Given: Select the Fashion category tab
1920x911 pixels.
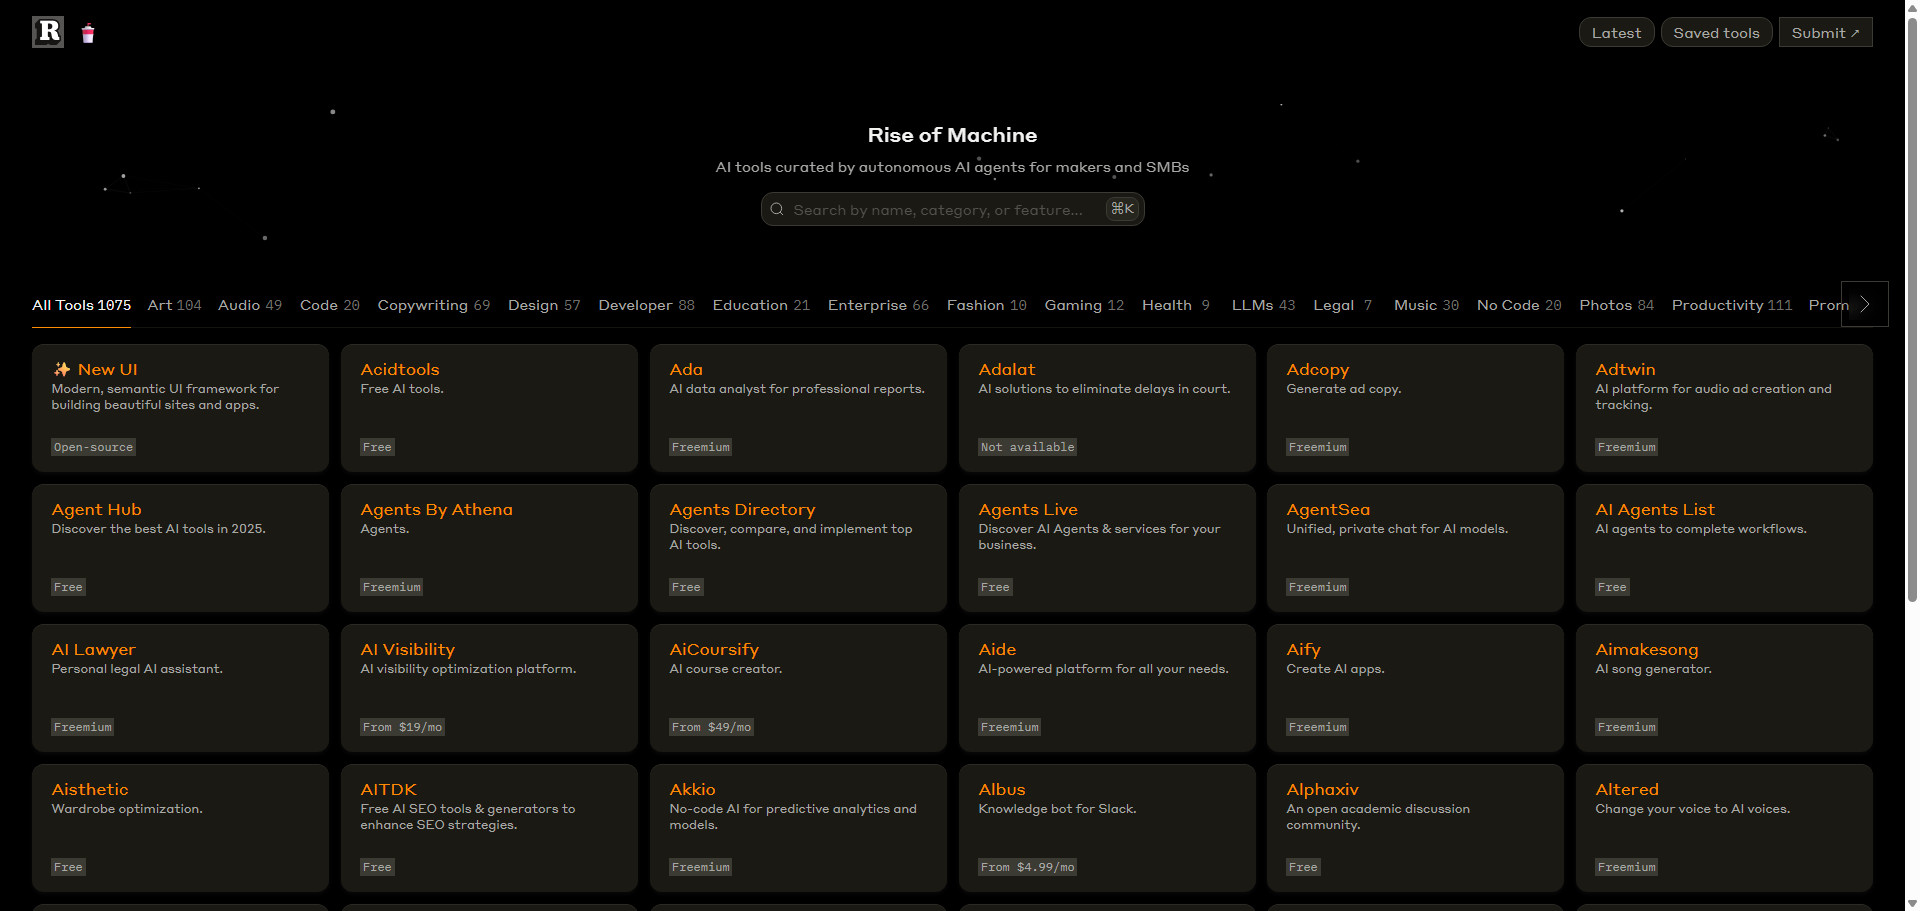Looking at the screenshot, I should [x=986, y=305].
